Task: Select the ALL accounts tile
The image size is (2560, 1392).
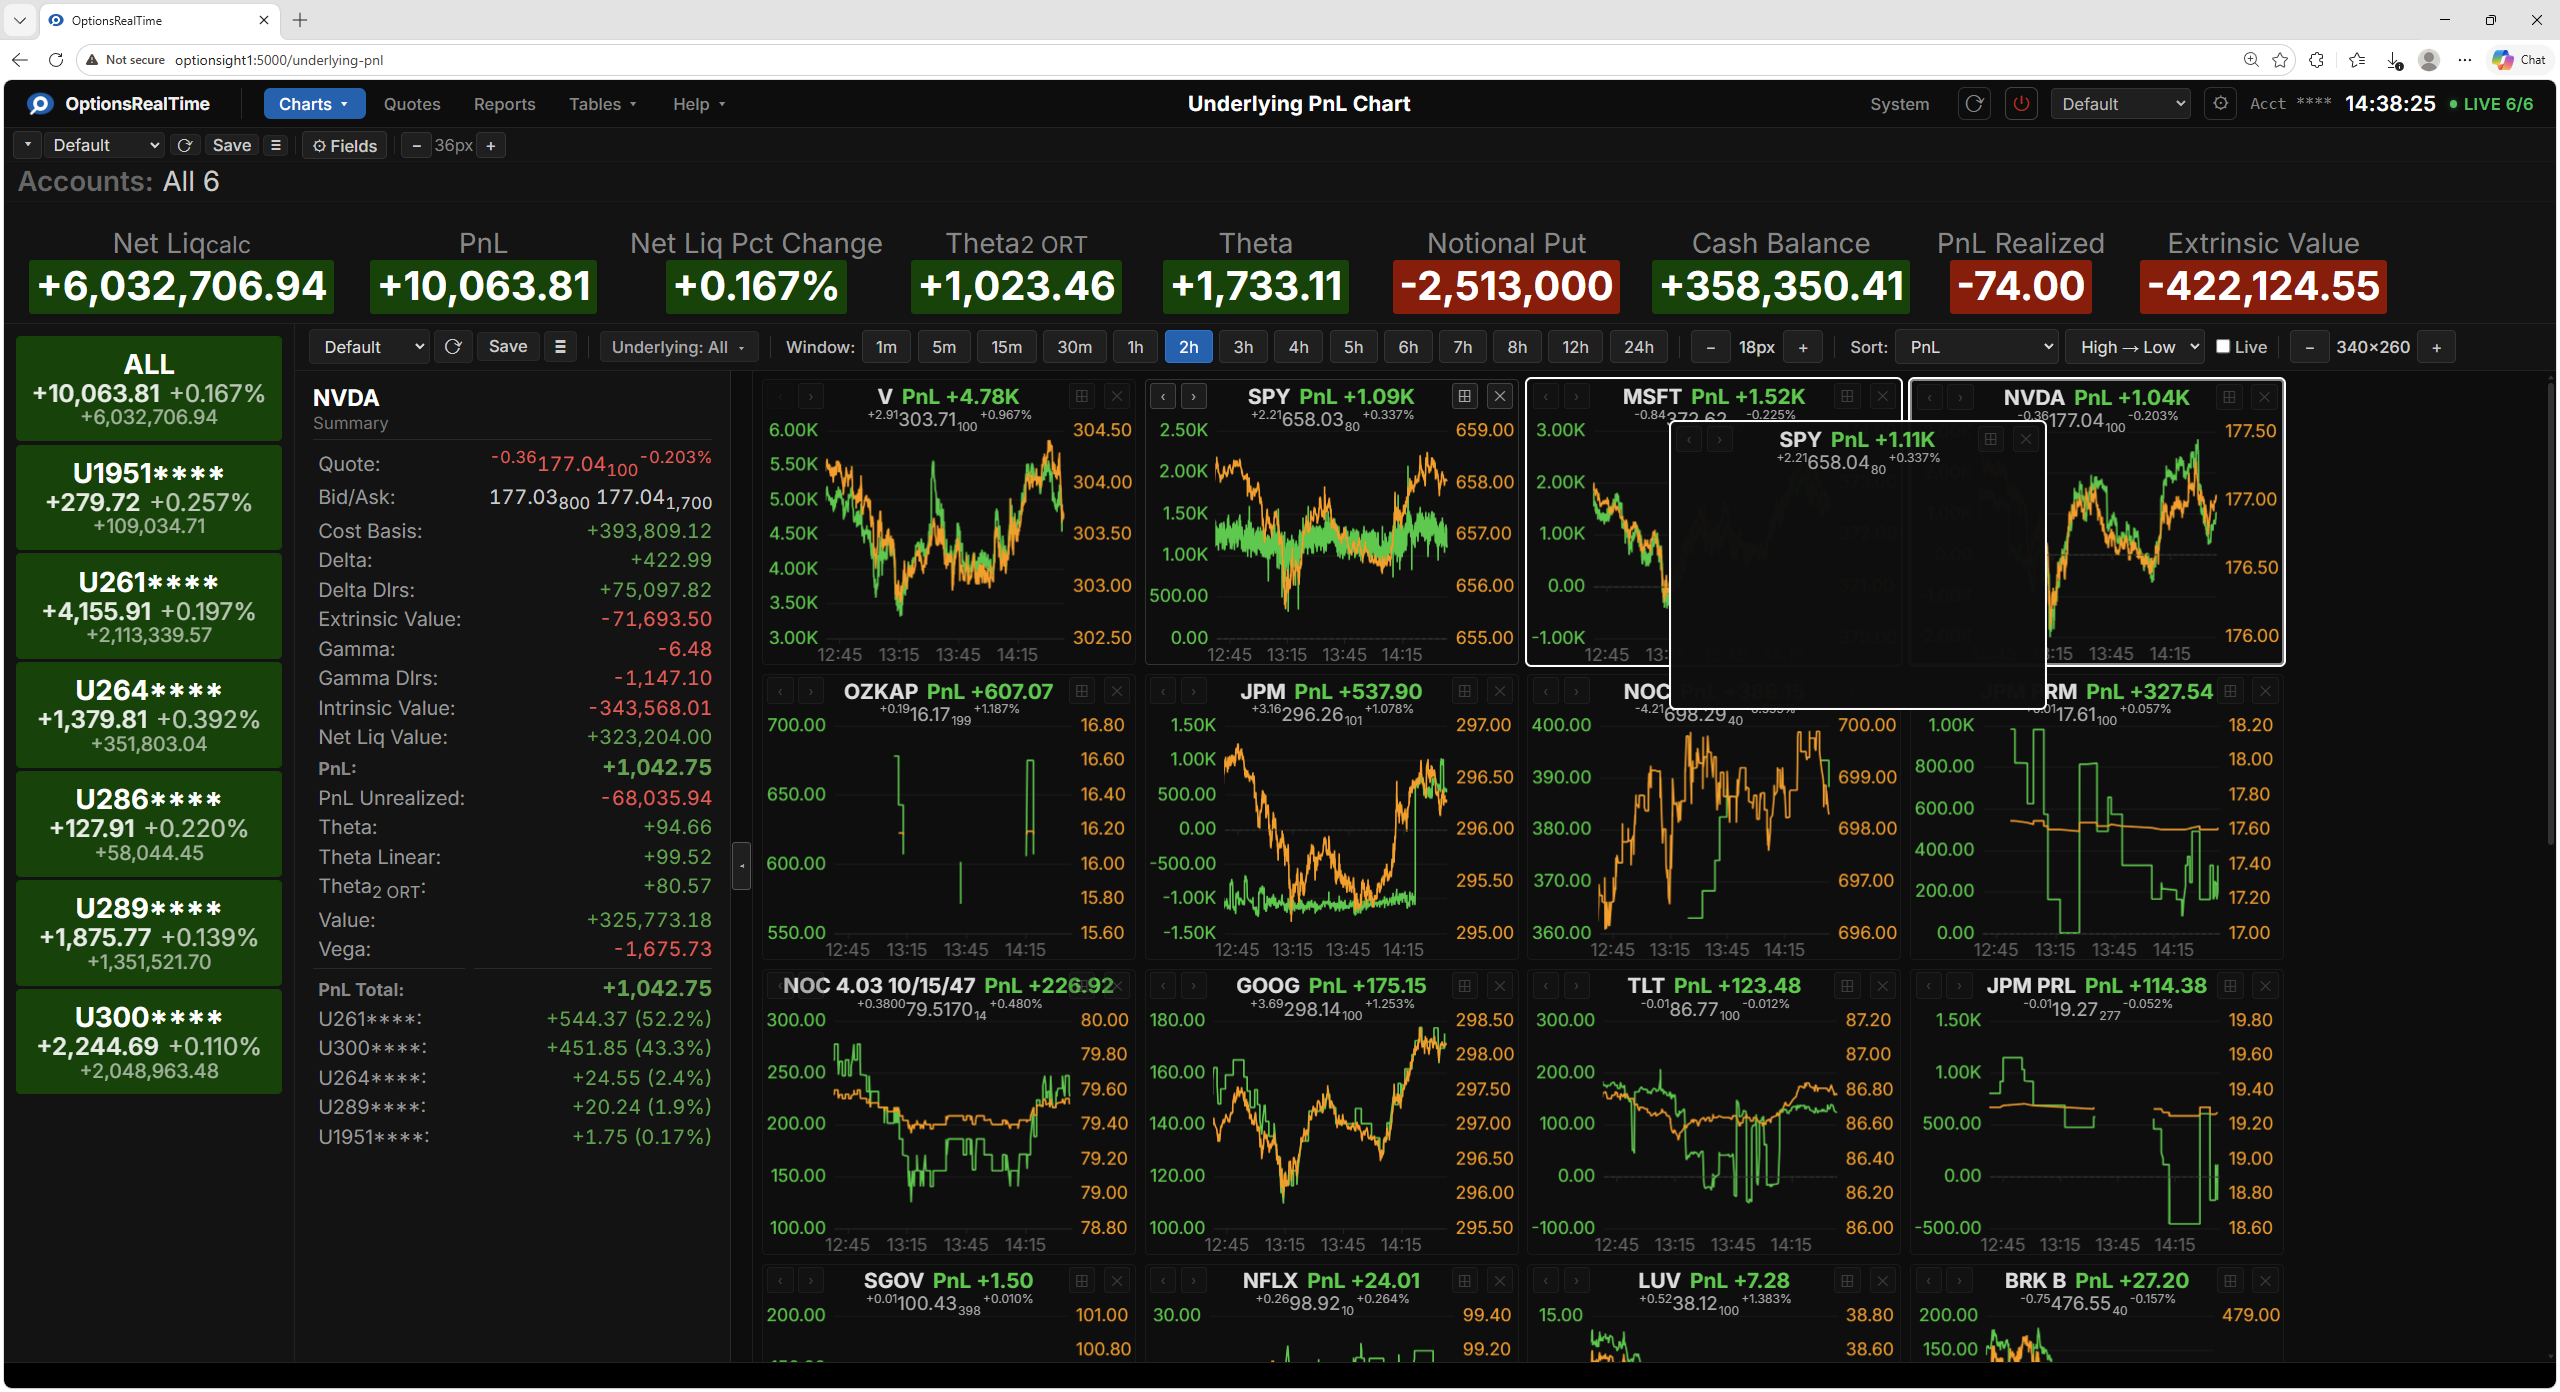Action: pos(149,389)
